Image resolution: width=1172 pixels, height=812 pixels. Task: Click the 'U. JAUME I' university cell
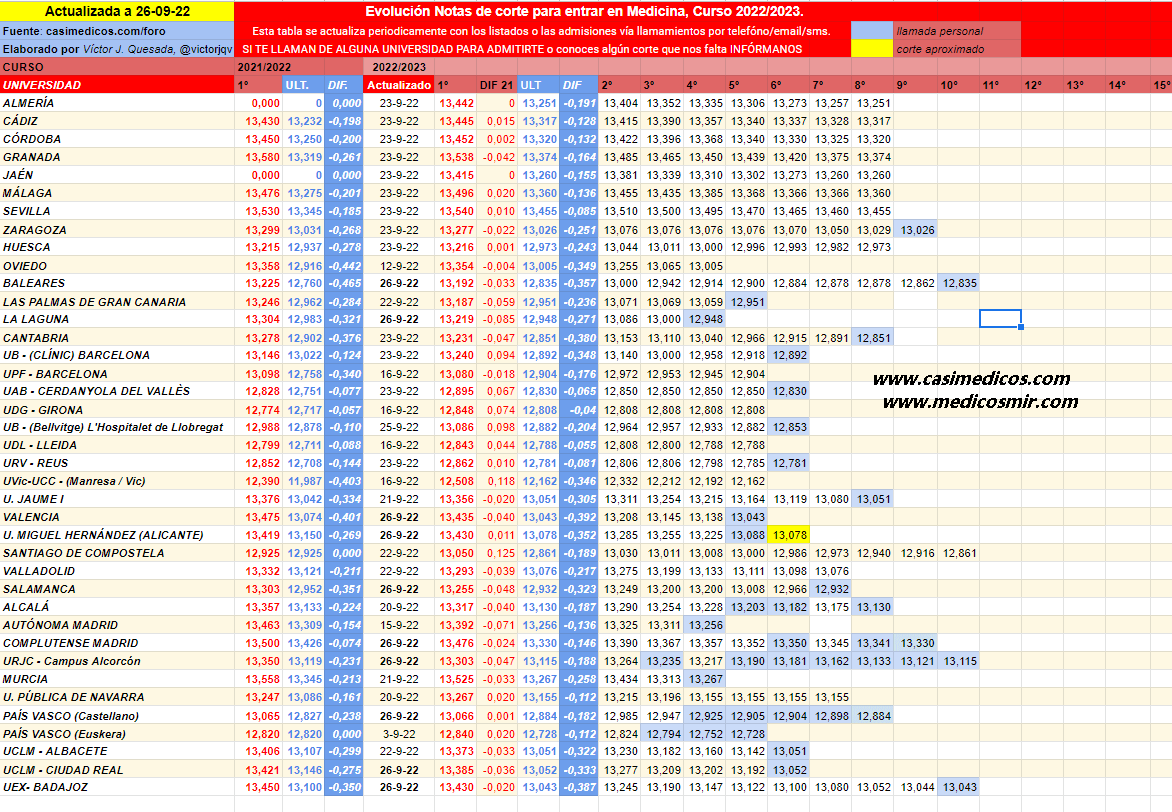coord(117,499)
